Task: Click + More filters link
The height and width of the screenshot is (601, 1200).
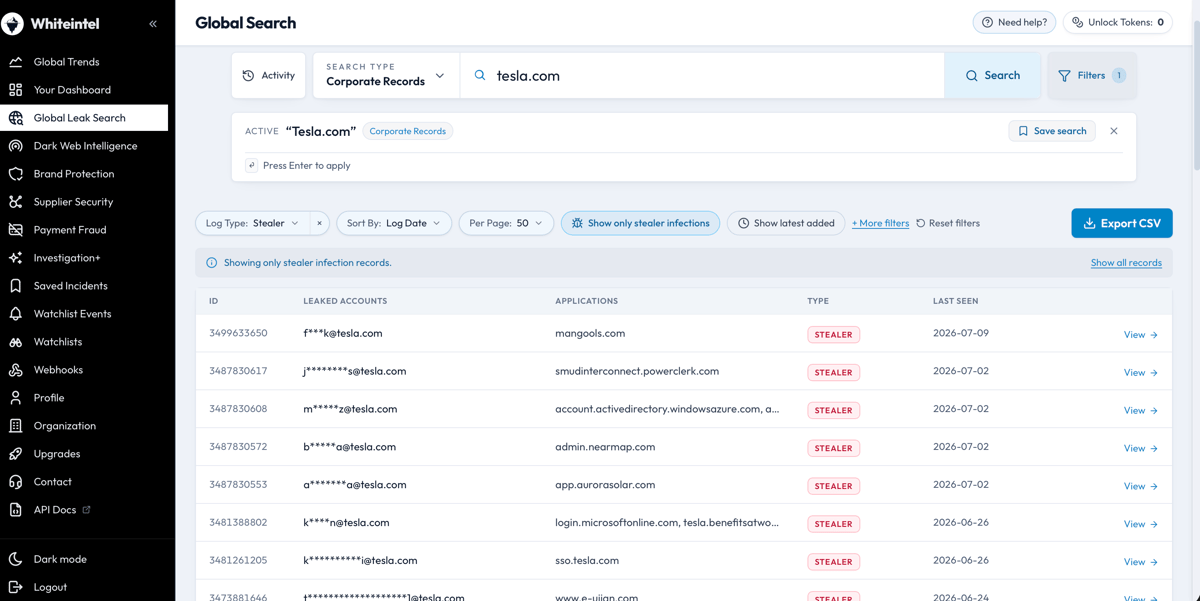Action: pos(880,223)
